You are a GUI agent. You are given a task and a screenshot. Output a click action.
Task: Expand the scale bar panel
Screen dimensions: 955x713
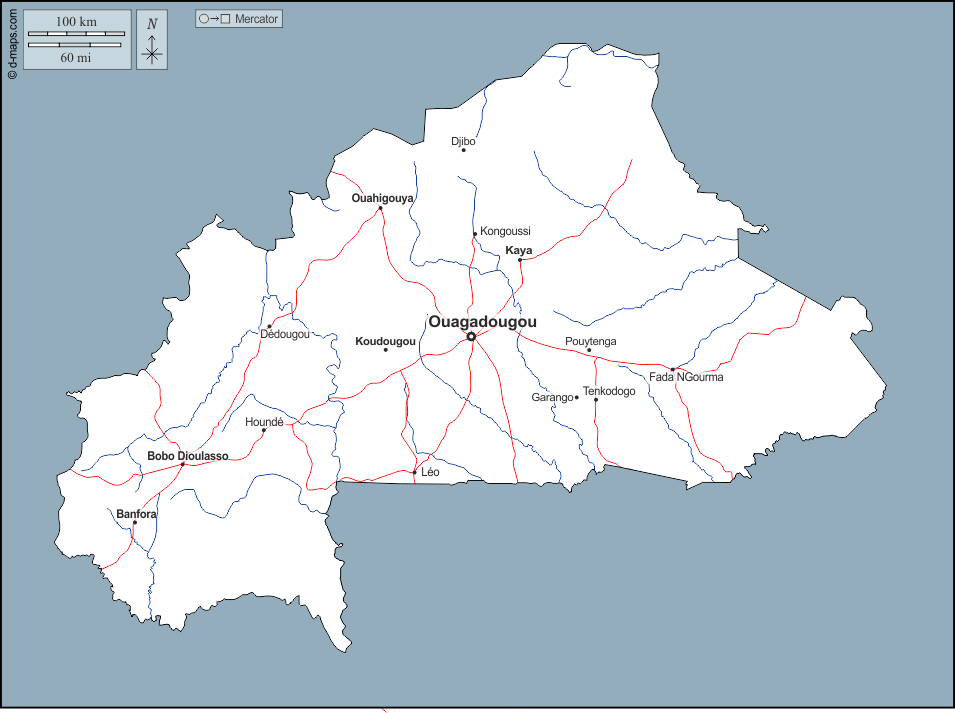pos(77,40)
